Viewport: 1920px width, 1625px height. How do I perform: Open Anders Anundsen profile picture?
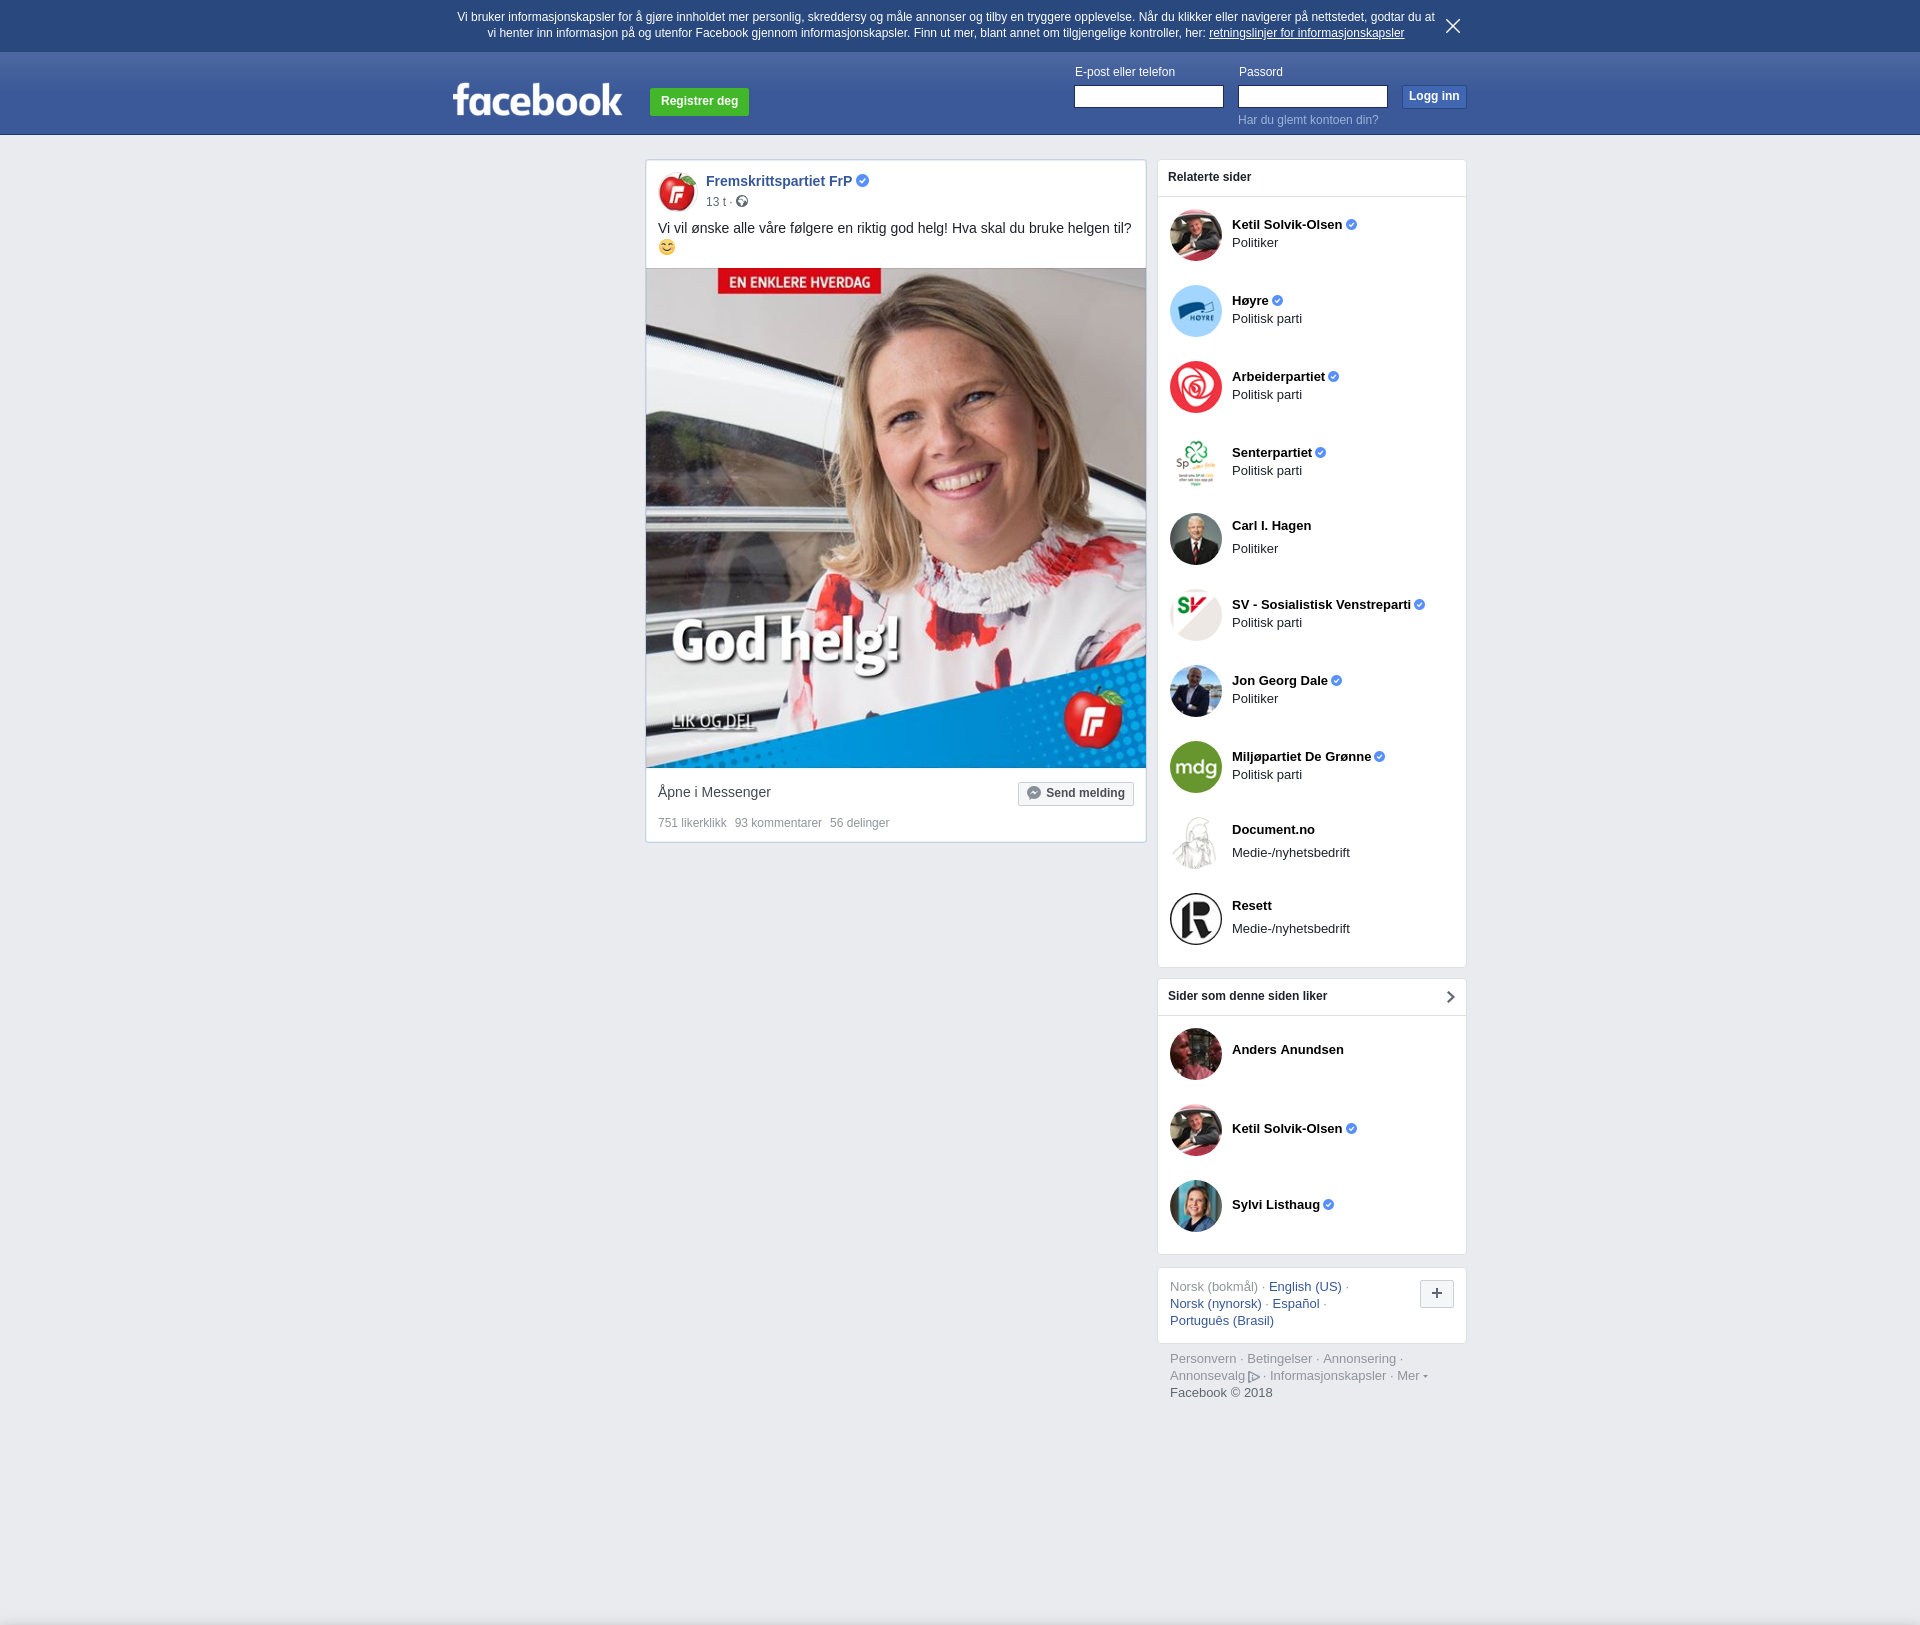coord(1196,1054)
